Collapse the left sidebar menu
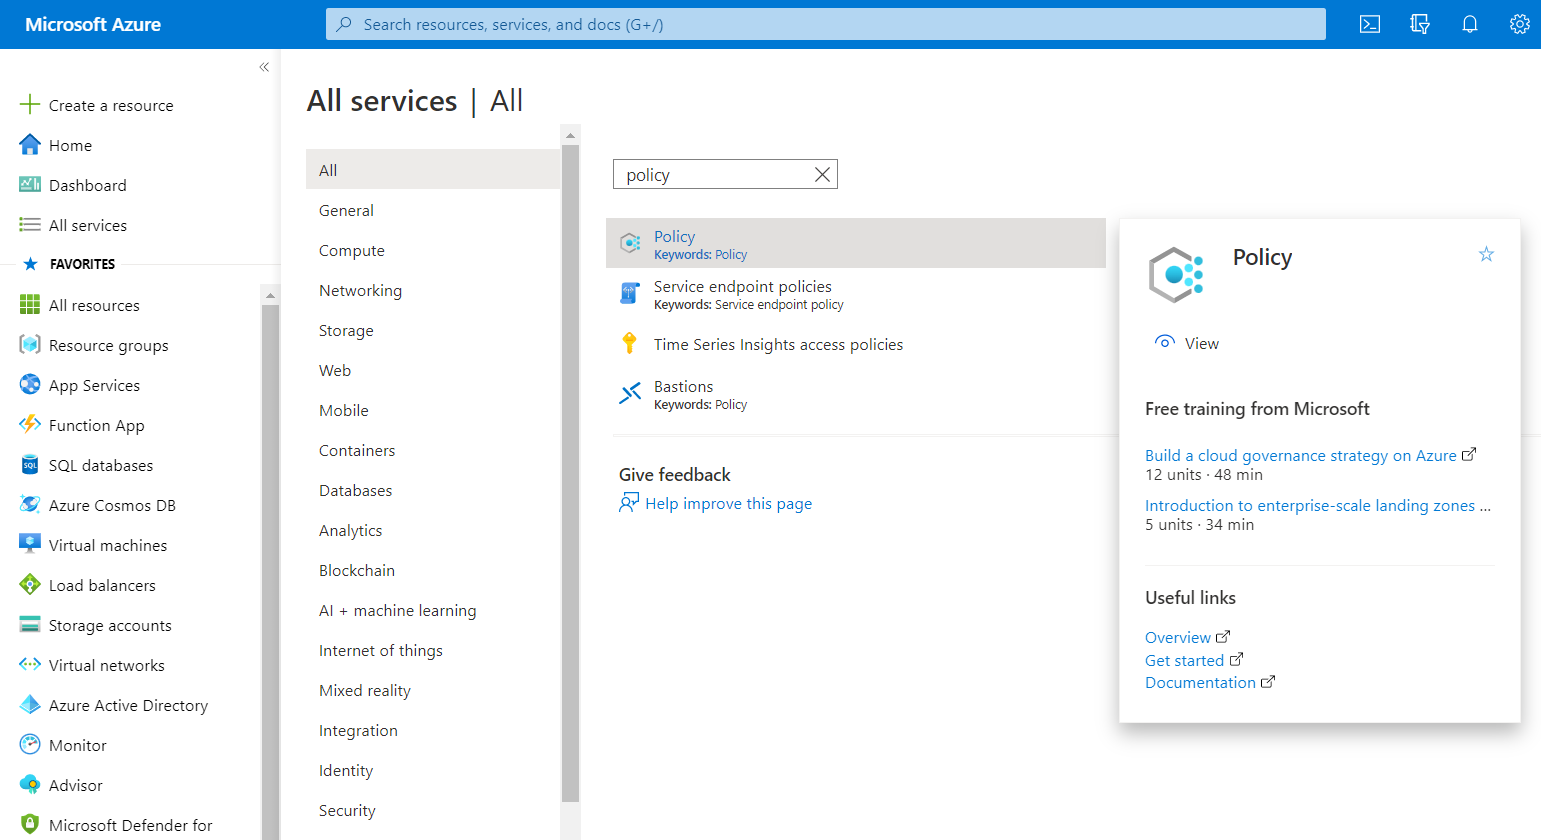1541x840 pixels. click(264, 67)
